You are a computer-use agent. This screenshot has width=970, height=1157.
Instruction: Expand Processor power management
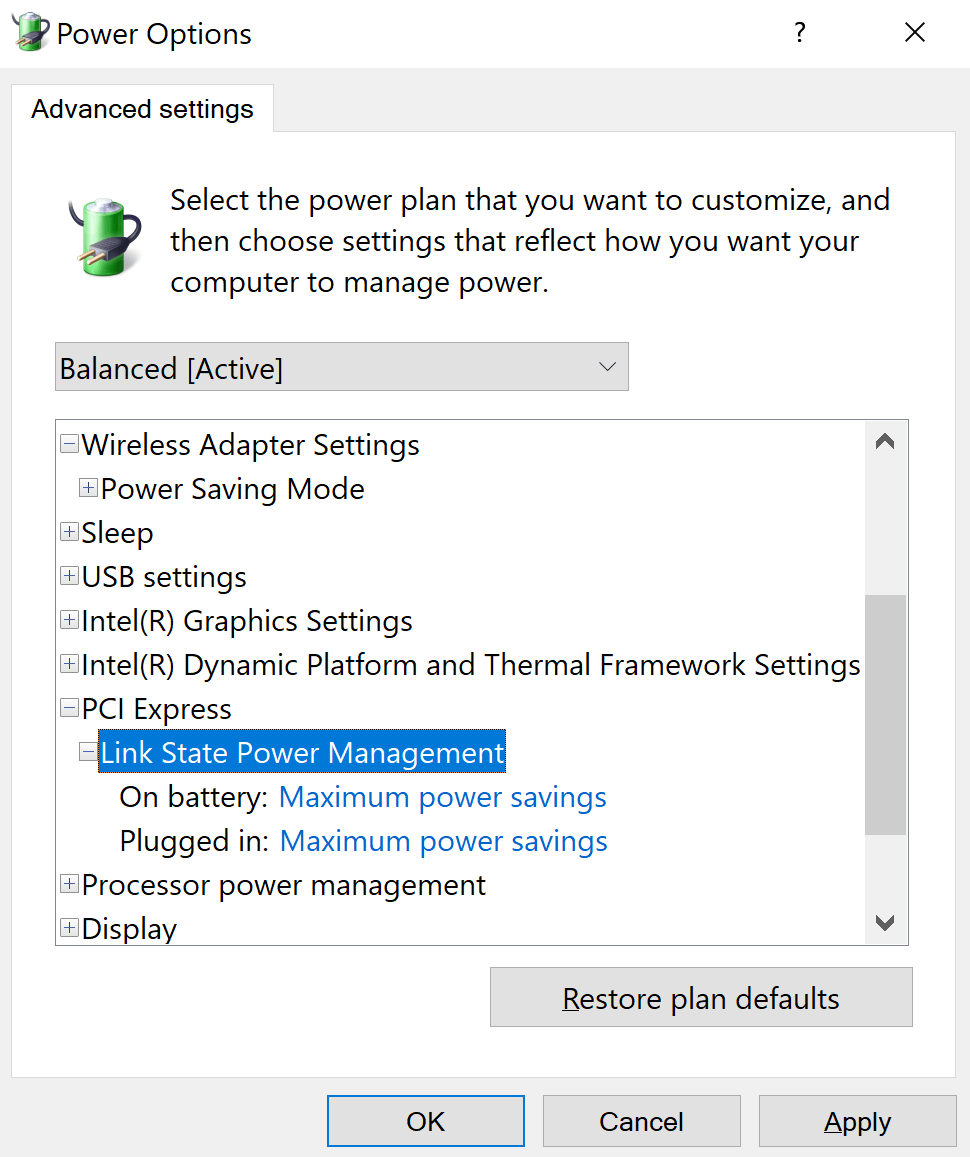(x=69, y=884)
